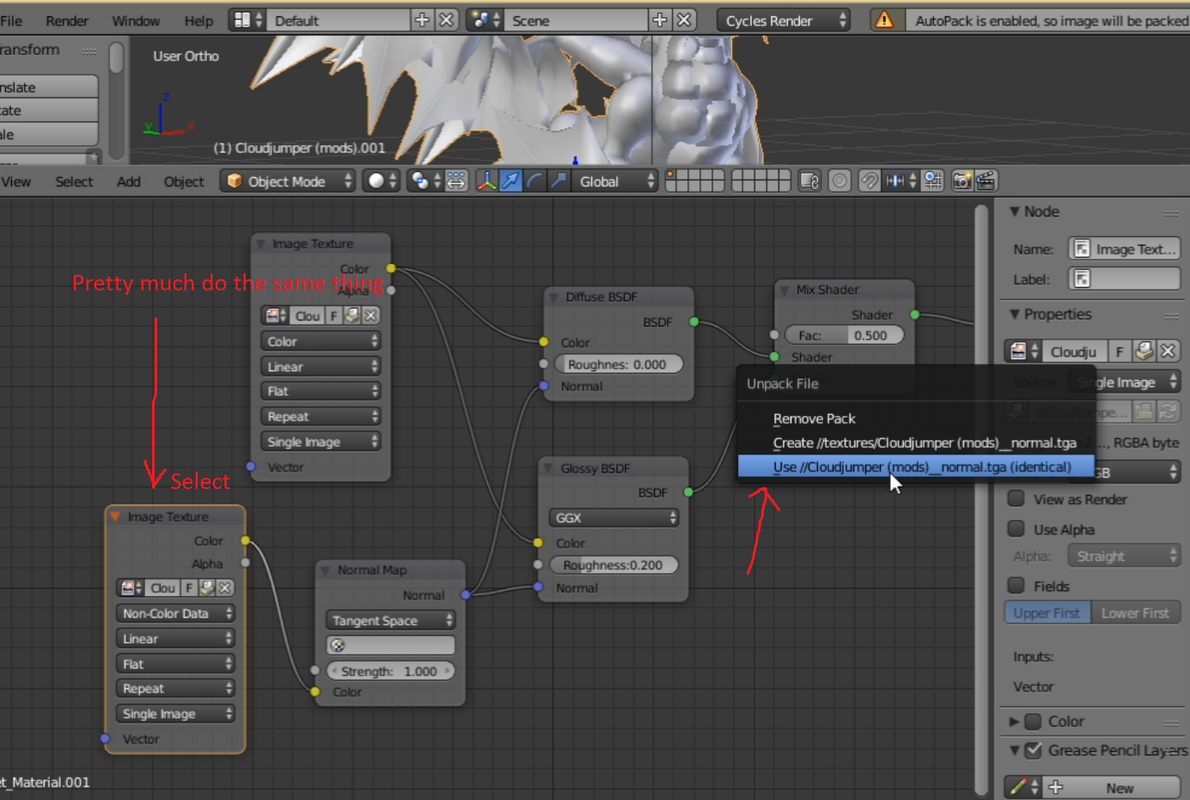The image size is (1190, 800).
Task: Open Global transform orientation dropdown
Action: click(x=614, y=181)
